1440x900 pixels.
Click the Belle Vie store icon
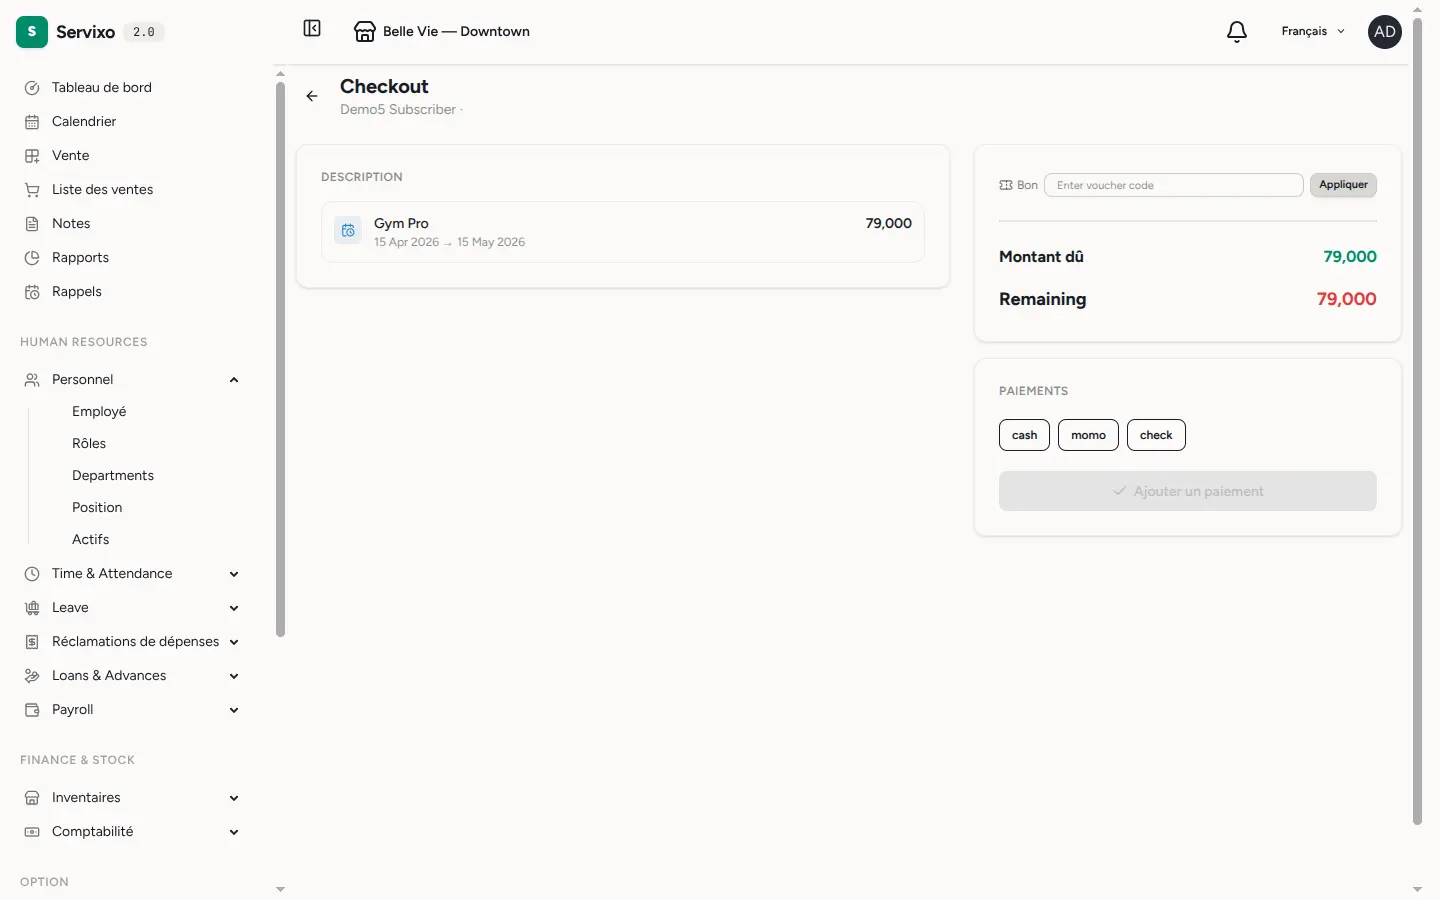(x=365, y=32)
